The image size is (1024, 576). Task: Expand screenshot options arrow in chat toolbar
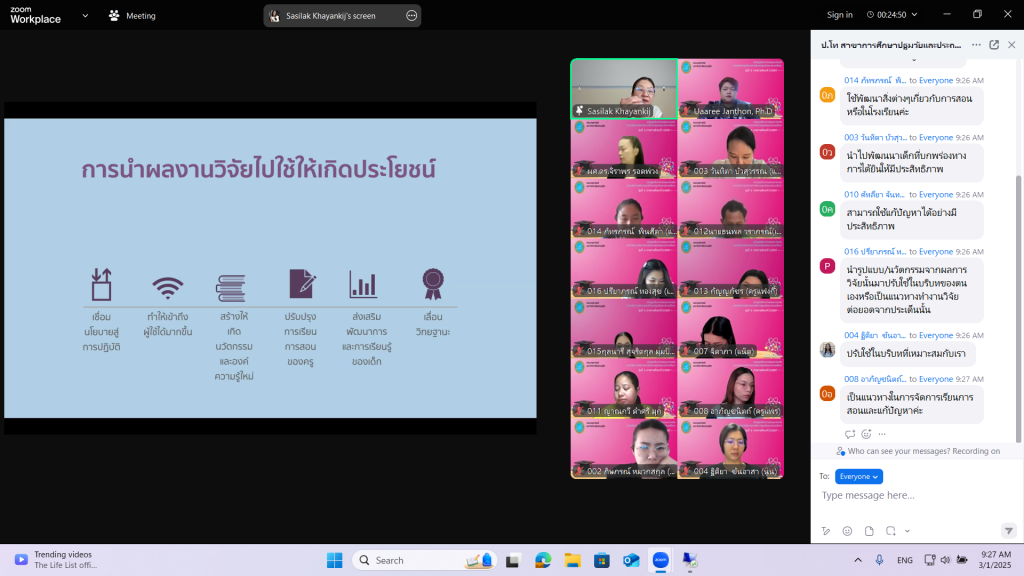click(907, 530)
